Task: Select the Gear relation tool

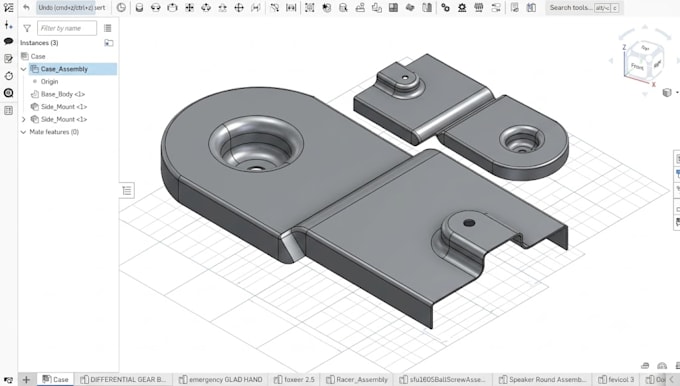Action: coord(445,7)
